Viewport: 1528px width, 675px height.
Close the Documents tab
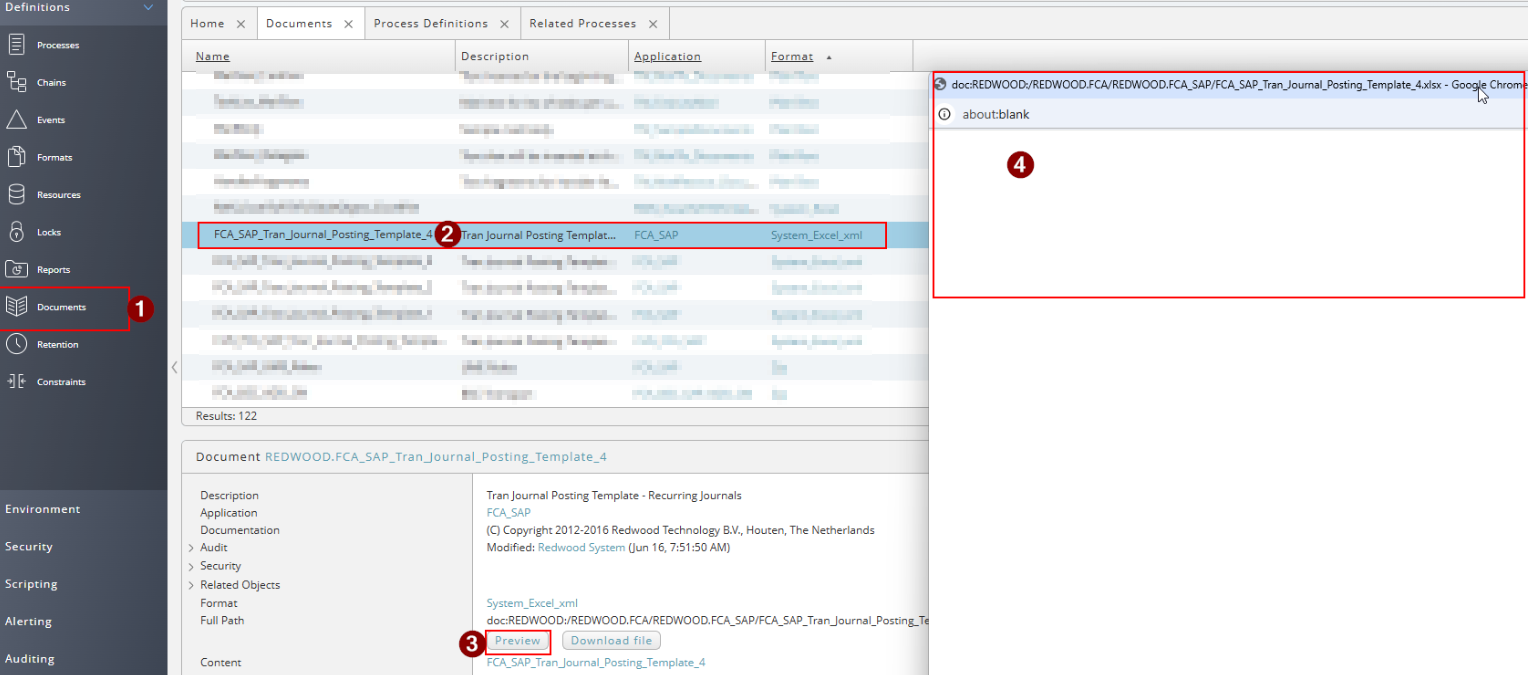pyautogui.click(x=348, y=24)
